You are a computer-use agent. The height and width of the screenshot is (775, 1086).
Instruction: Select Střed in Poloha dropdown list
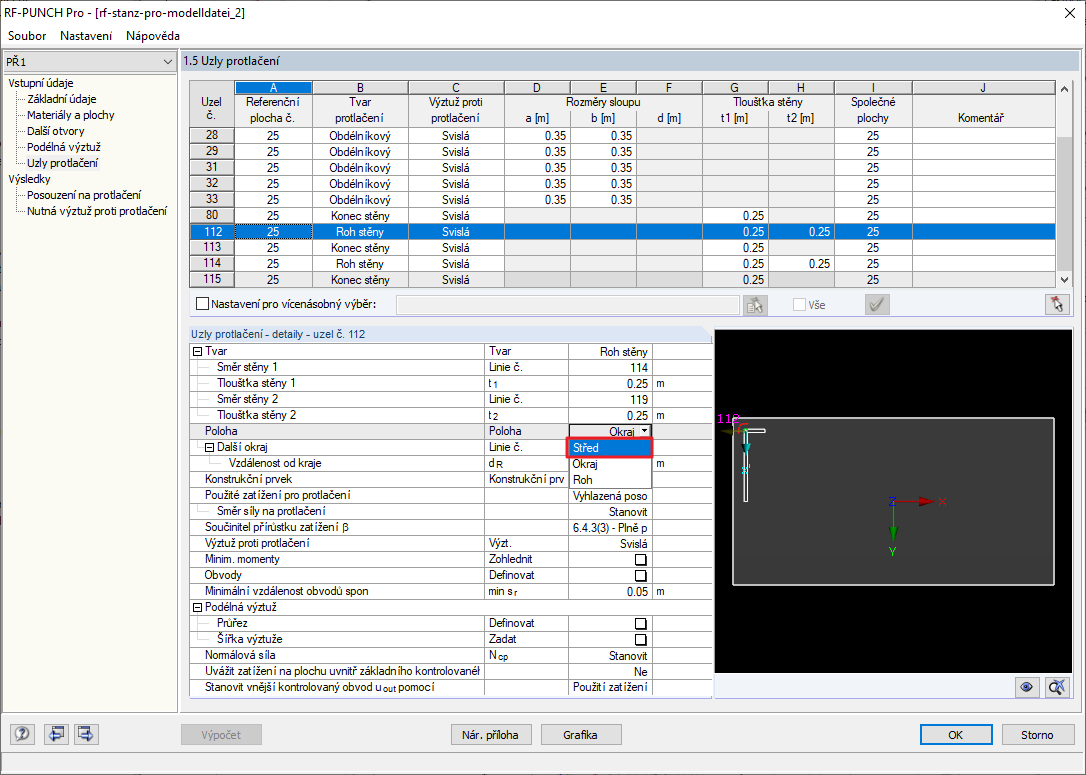pos(609,448)
